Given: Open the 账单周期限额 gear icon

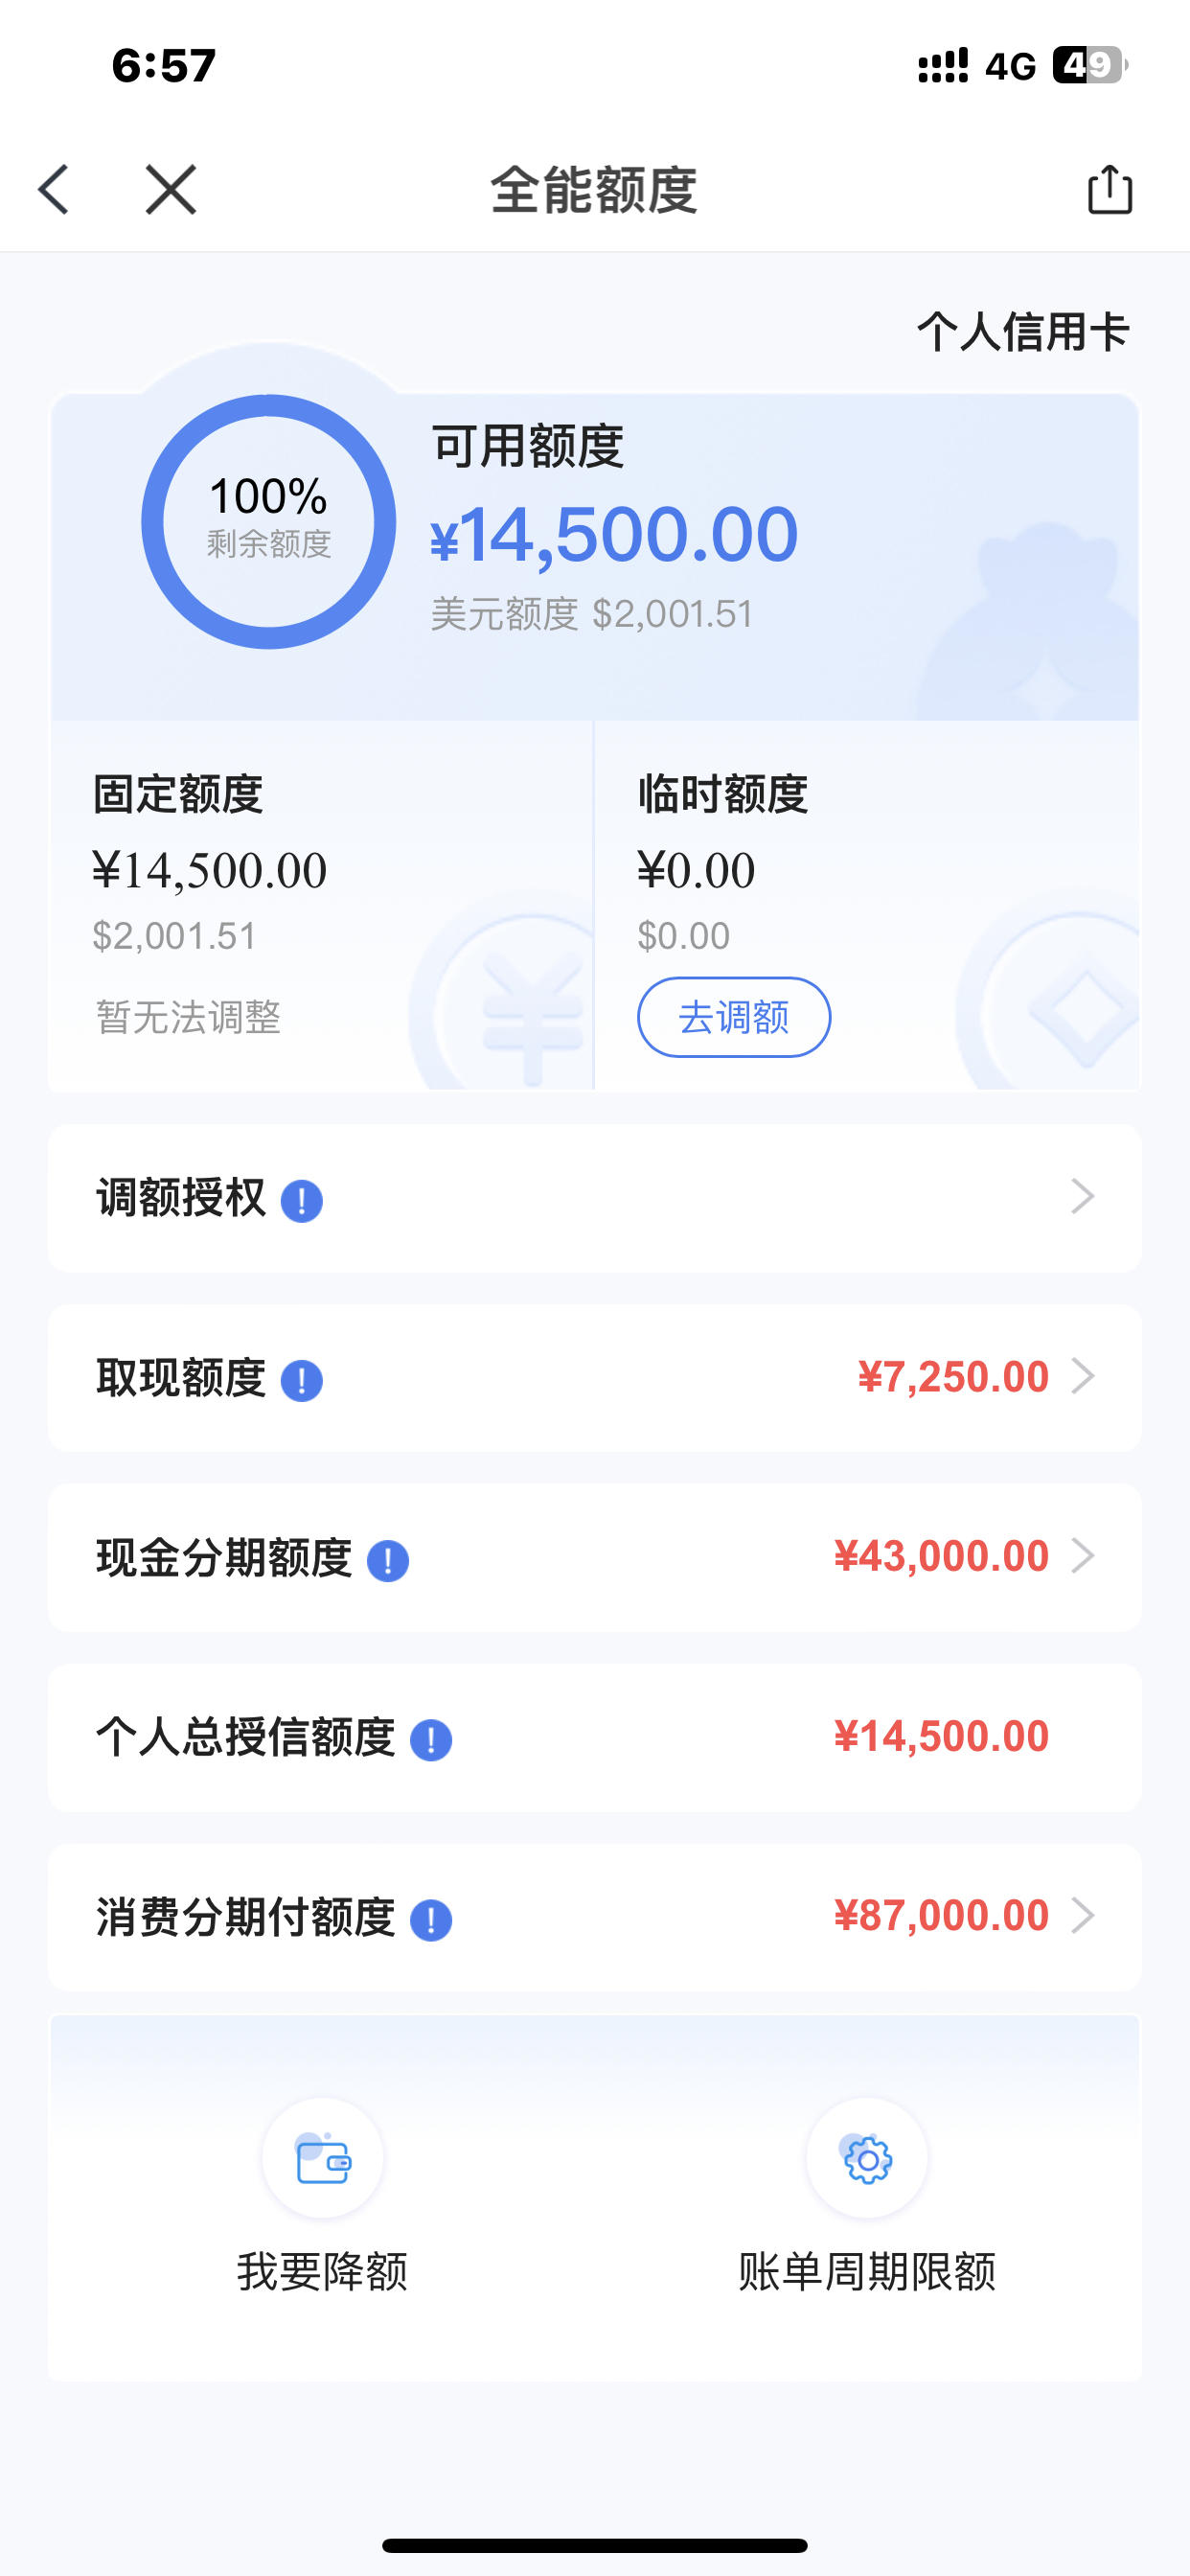Looking at the screenshot, I should (x=867, y=2159).
